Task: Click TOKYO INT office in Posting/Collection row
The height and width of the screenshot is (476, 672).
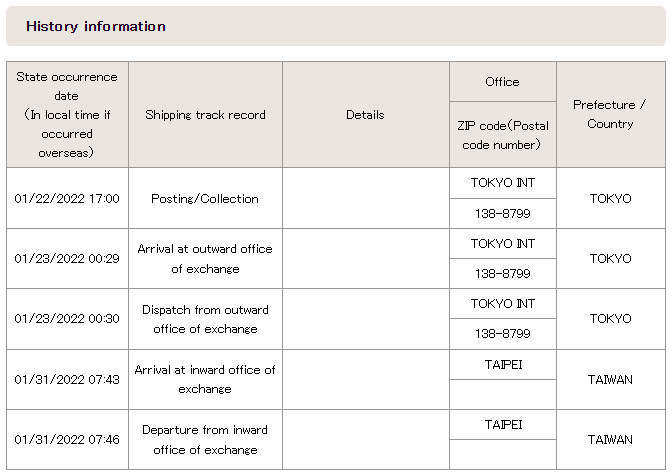Action: (x=503, y=183)
